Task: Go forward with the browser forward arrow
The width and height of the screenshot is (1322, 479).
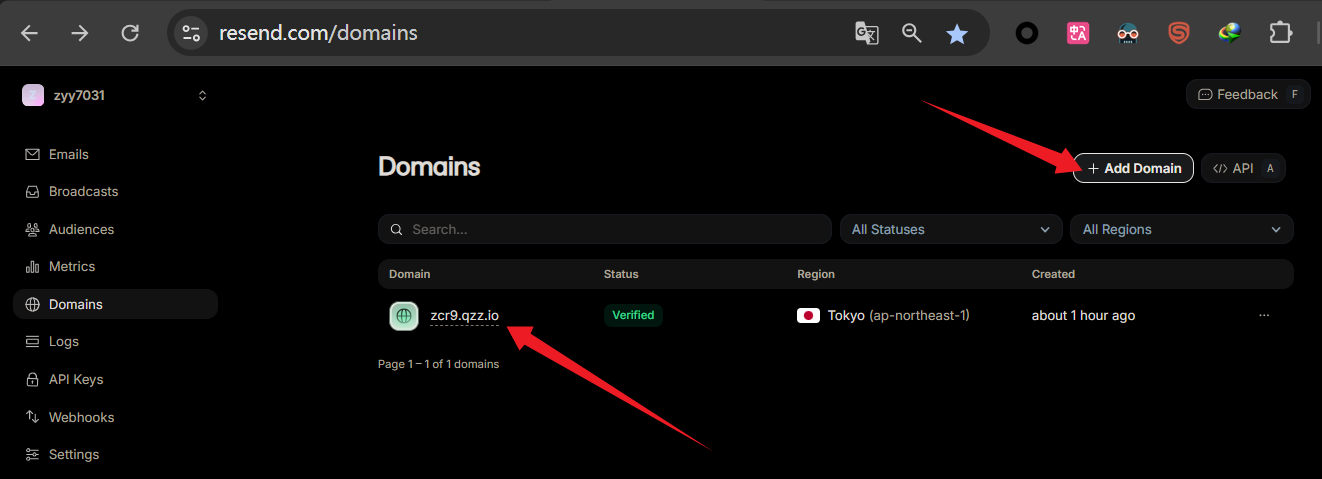Action: click(80, 33)
